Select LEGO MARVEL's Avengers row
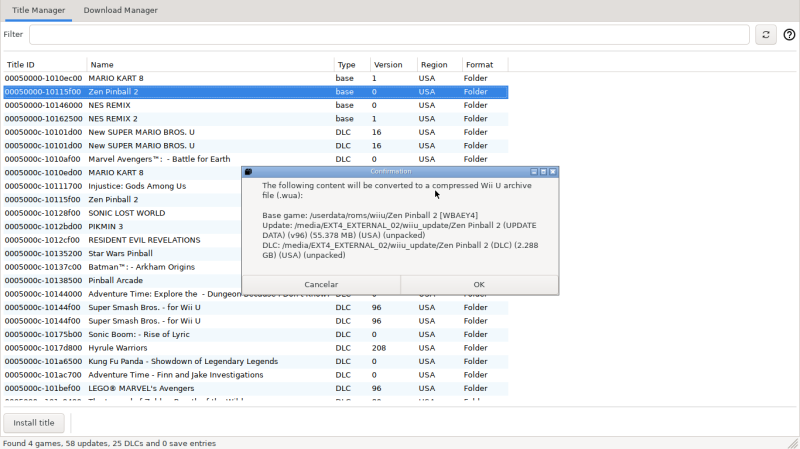Screen dimensions: 800x449 (256, 388)
